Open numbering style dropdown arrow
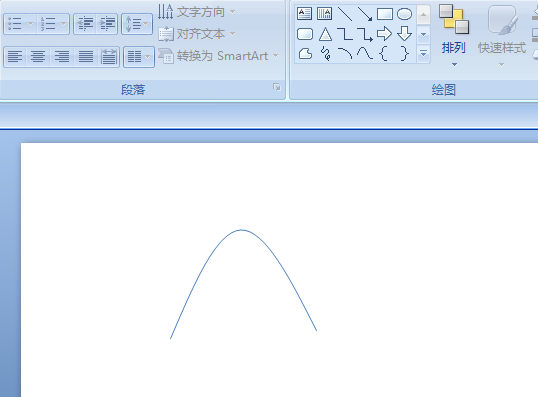Image resolution: width=538 pixels, height=397 pixels. 63,24
